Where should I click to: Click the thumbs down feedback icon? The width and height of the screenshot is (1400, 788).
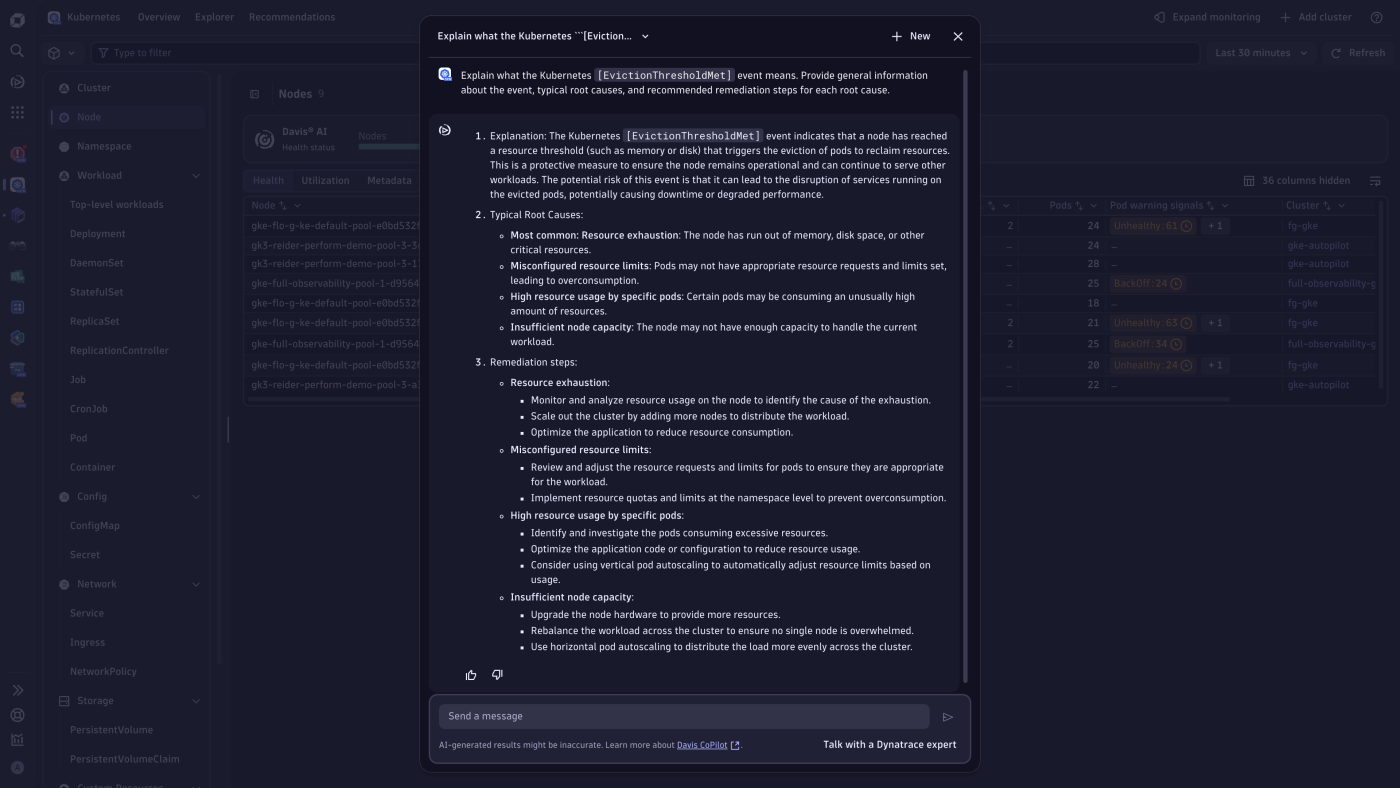coord(497,675)
